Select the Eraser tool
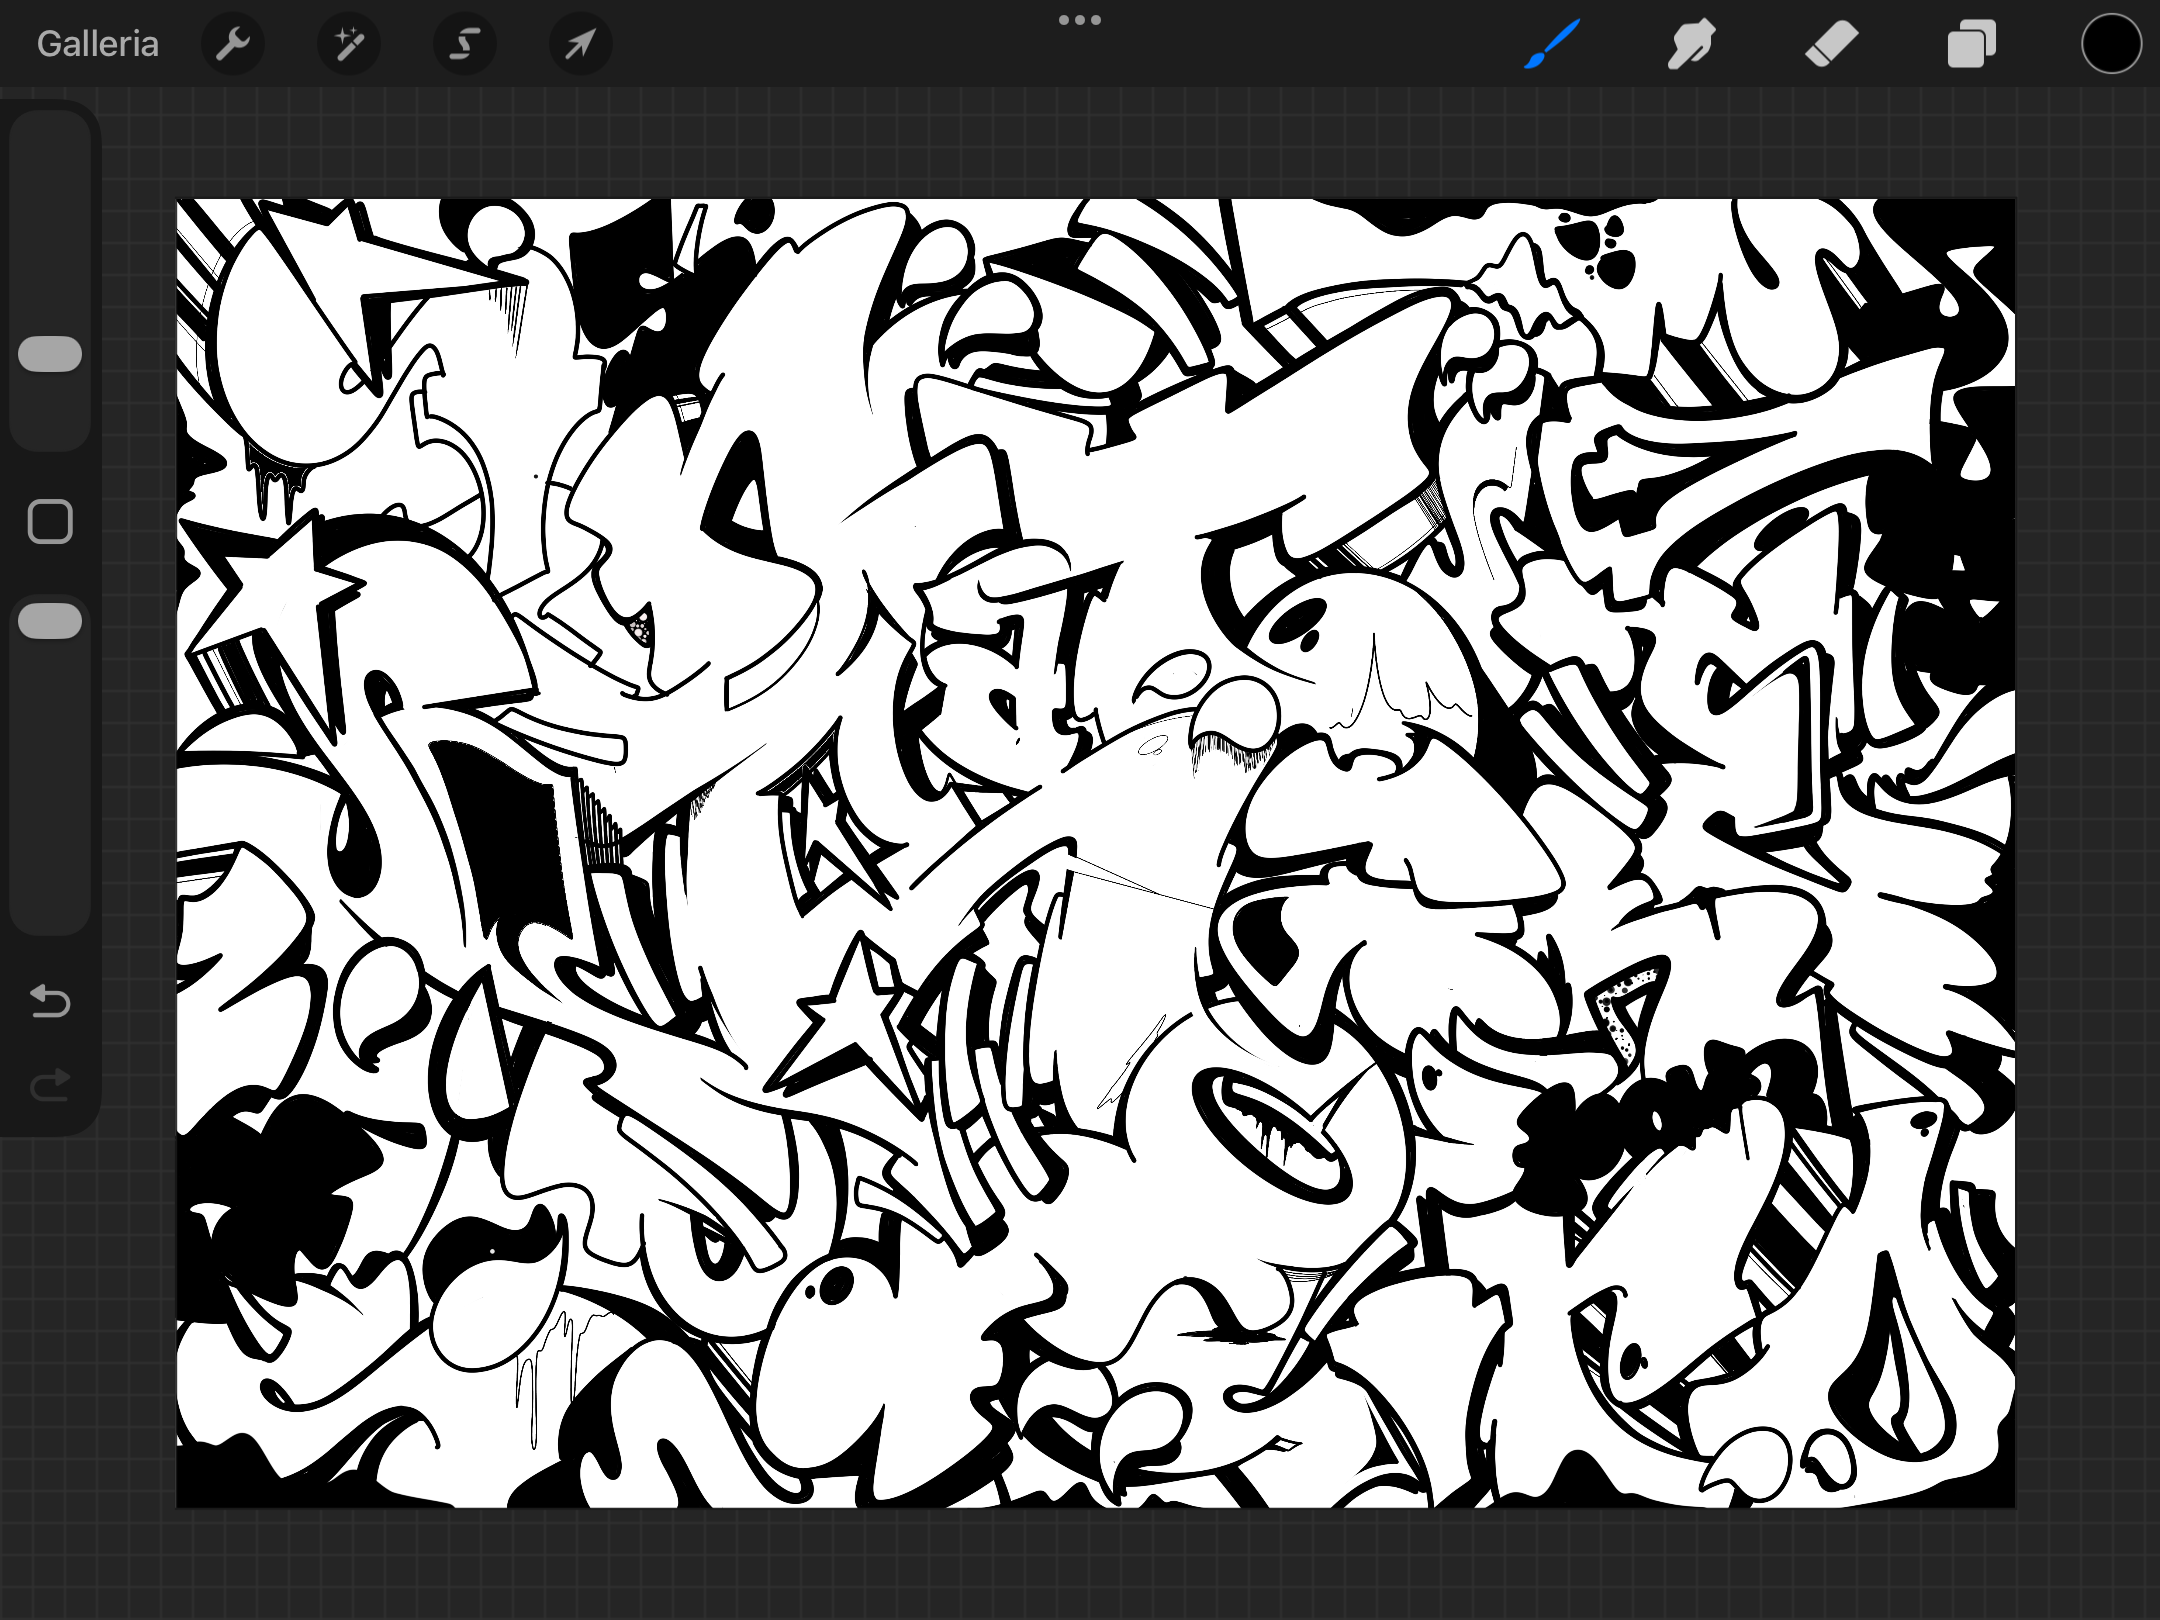2160x1620 pixels. (x=1832, y=44)
